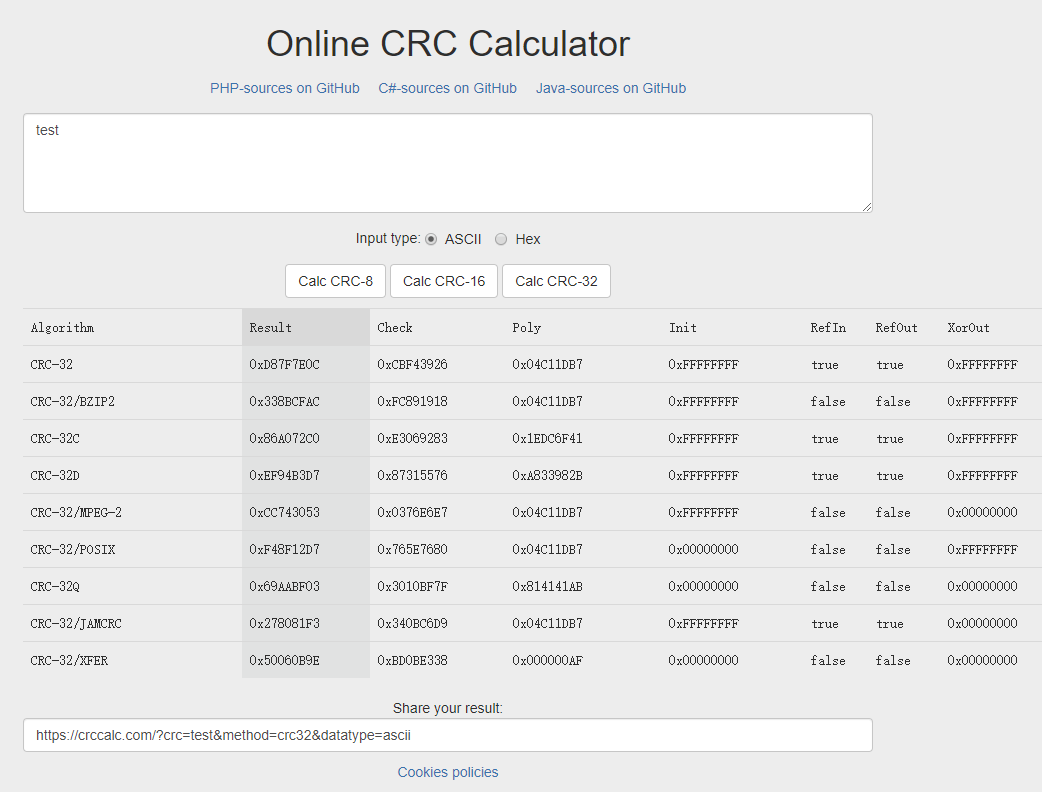Click poly value 0x1EDC6F41
Image resolution: width=1042 pixels, height=792 pixels.
click(547, 439)
